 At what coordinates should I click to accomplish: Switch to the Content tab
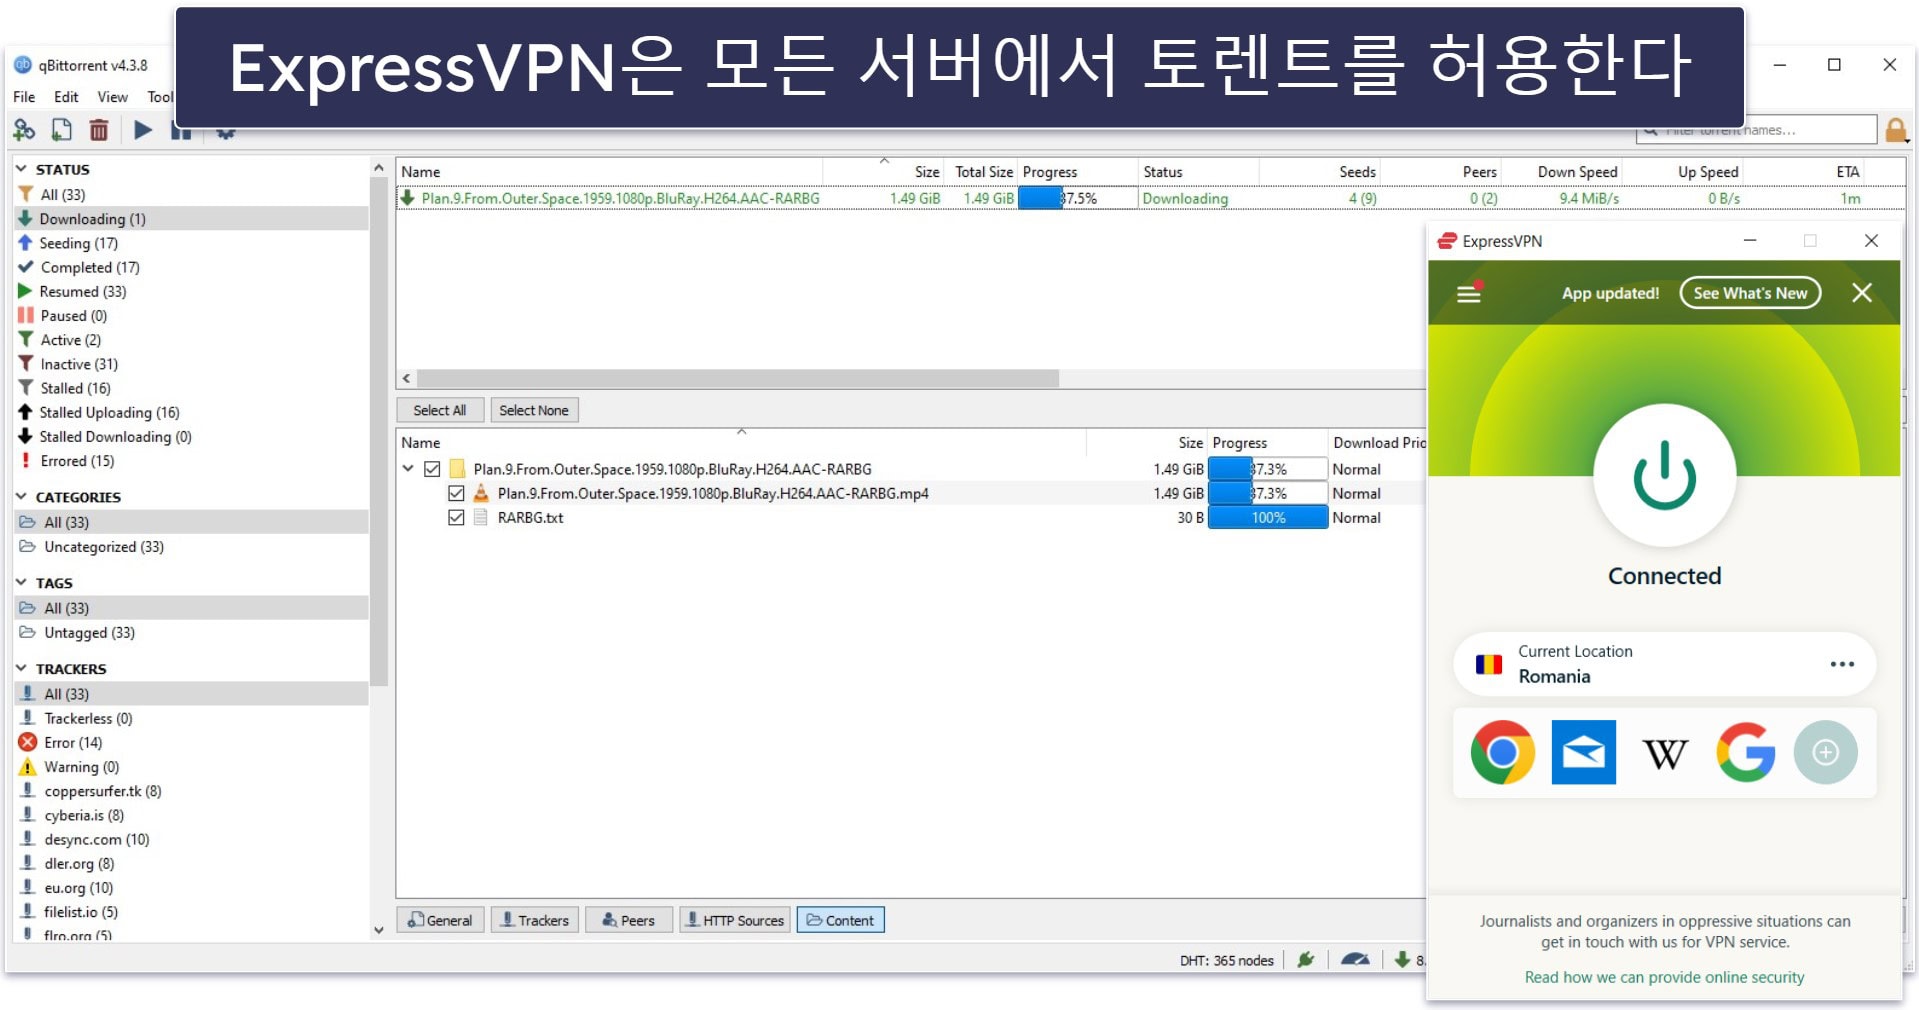tap(840, 920)
